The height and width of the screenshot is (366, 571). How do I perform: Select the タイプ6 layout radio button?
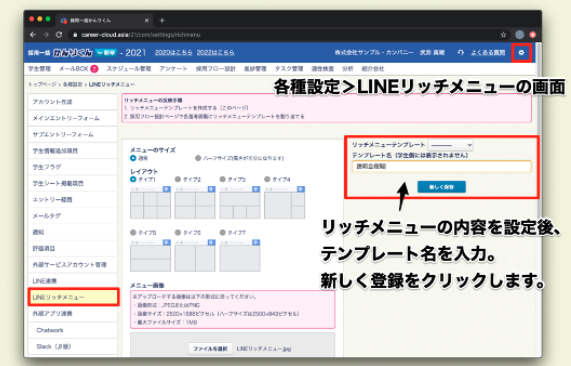pyautogui.click(x=178, y=232)
